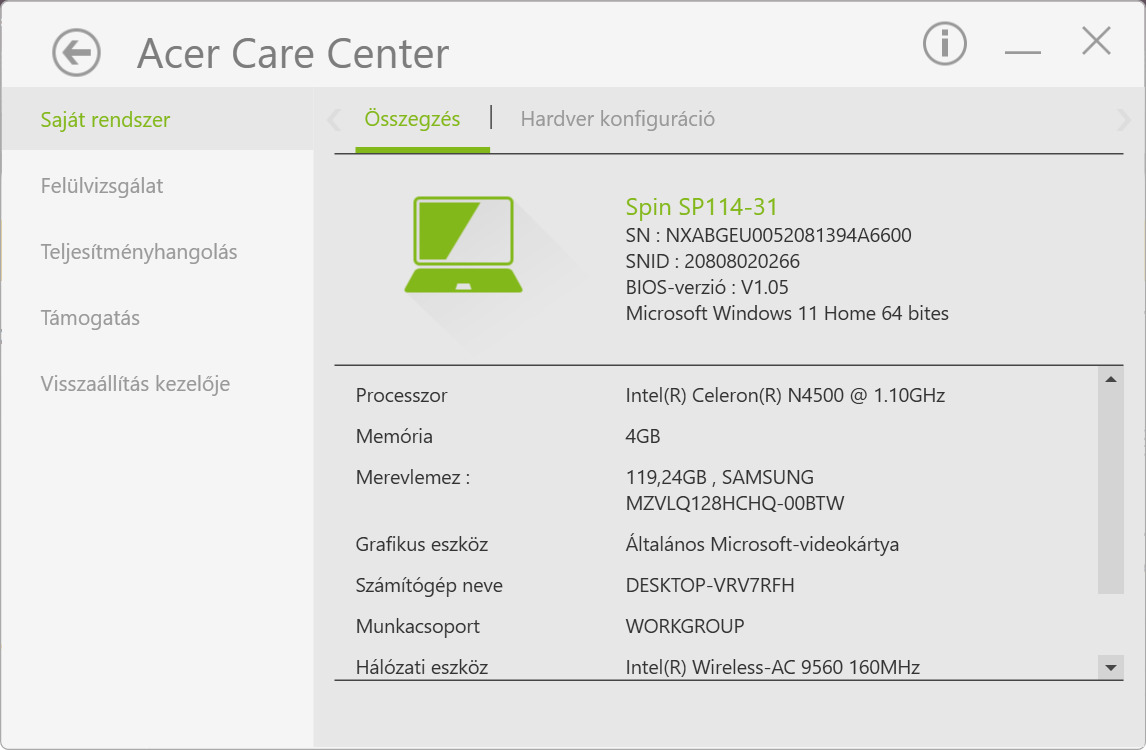The image size is (1146, 750).
Task: Click the Számítógép neve label
Action: coord(429,586)
